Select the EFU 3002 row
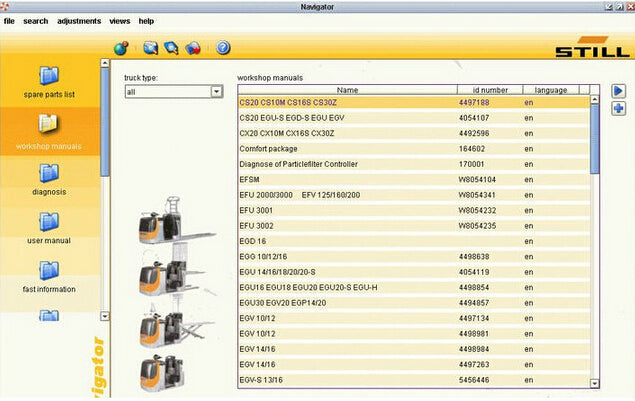Image resolution: width=635 pixels, height=401 pixels. click(414, 226)
